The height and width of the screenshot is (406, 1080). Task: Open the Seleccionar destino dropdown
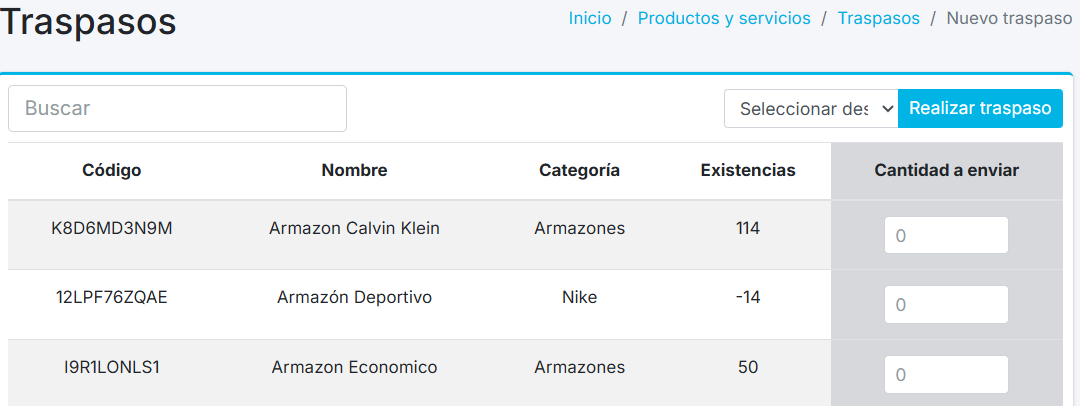coord(811,108)
